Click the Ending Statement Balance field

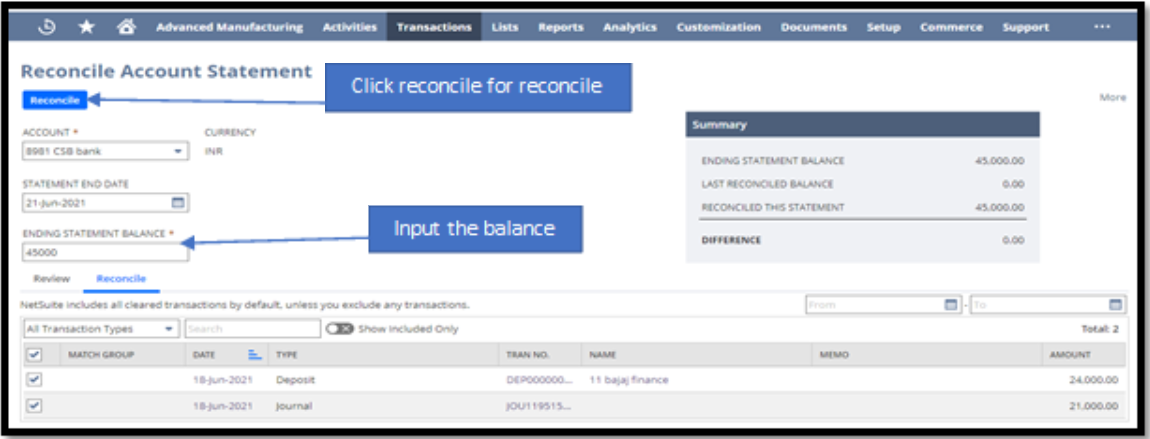[105, 253]
